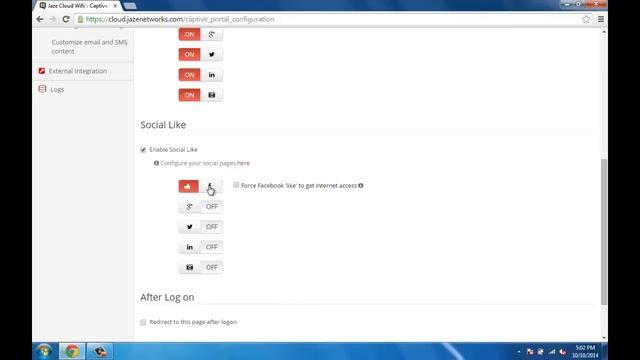
Task: Show hidden system tray icons
Action: [x=519, y=351]
